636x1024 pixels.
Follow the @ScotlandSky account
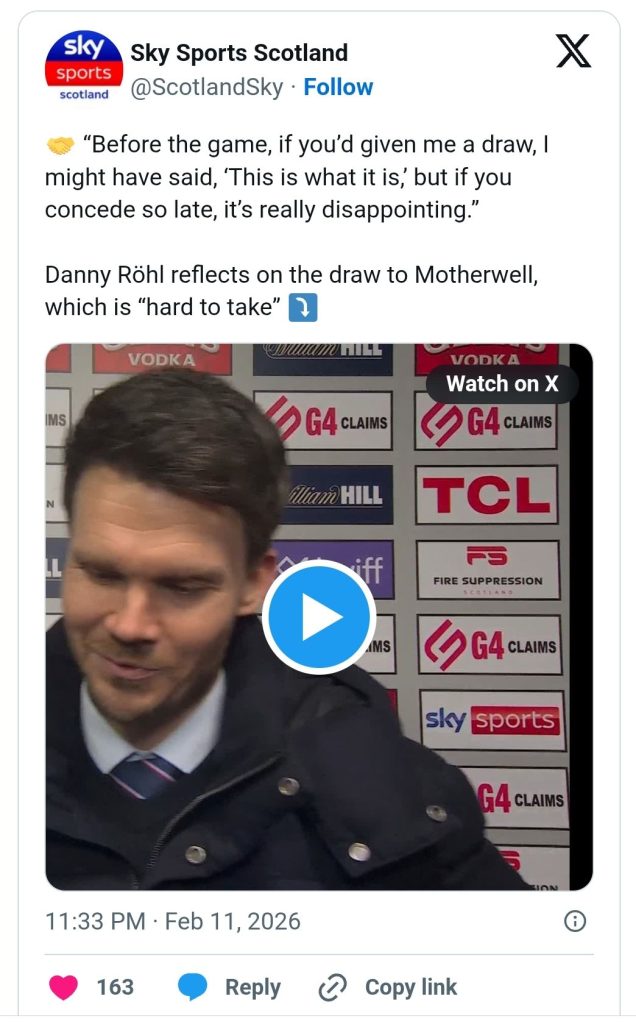click(x=338, y=87)
